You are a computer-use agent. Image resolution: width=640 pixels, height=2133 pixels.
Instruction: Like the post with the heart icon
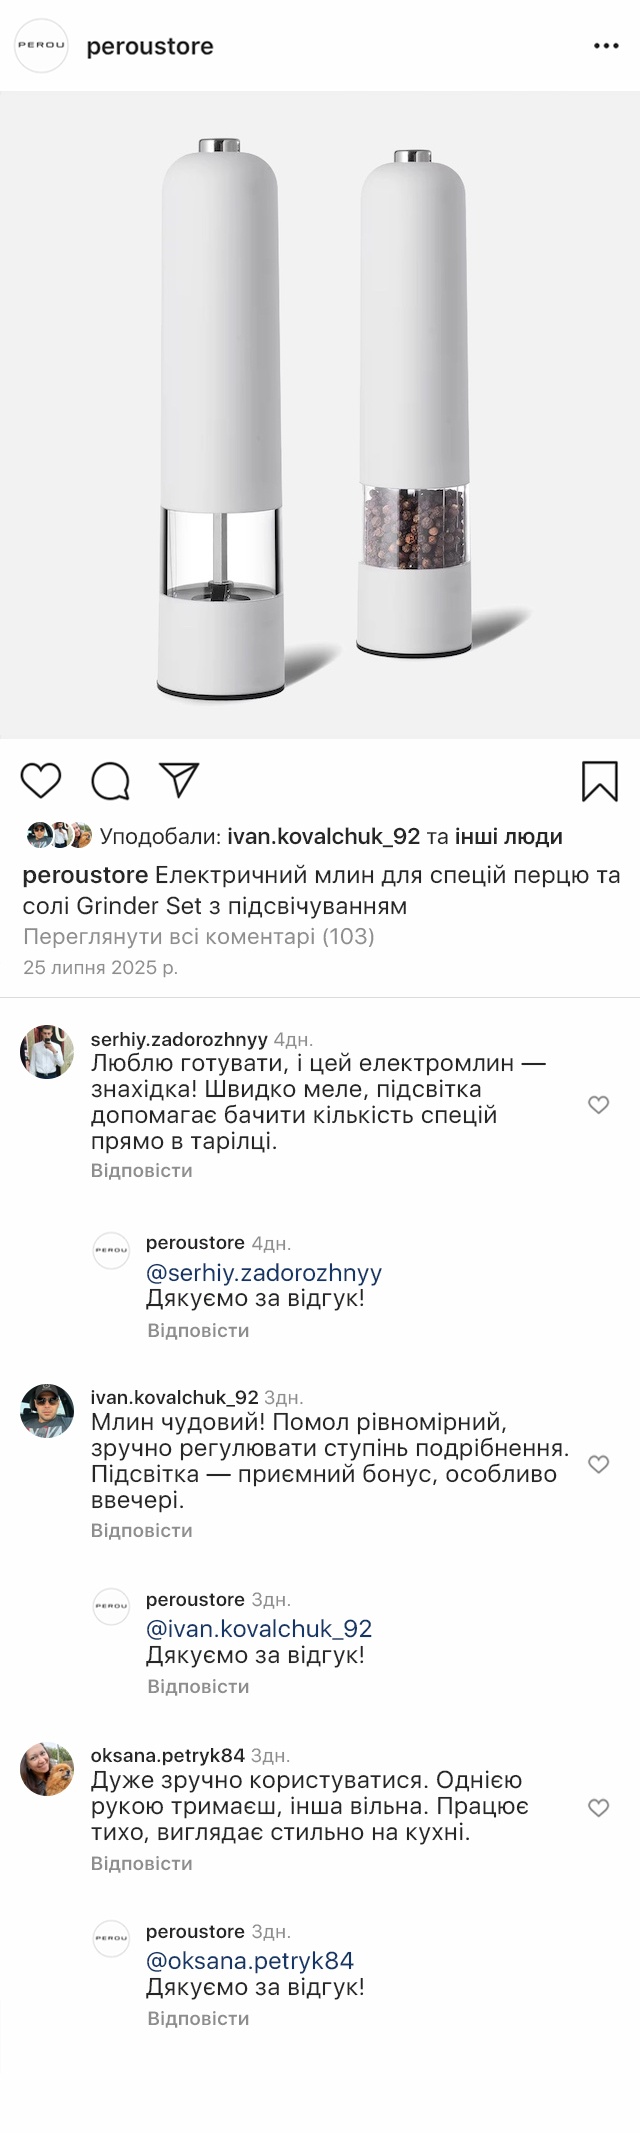(x=41, y=780)
